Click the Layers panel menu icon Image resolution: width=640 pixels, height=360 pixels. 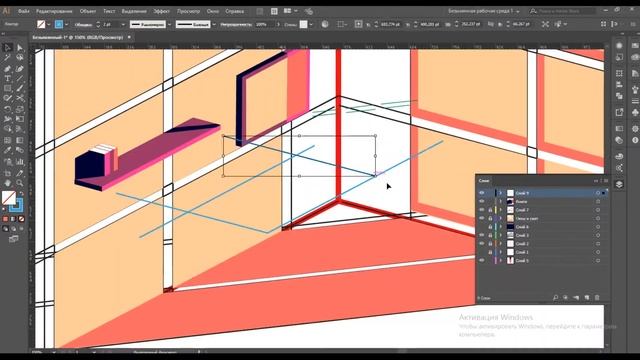(606, 180)
